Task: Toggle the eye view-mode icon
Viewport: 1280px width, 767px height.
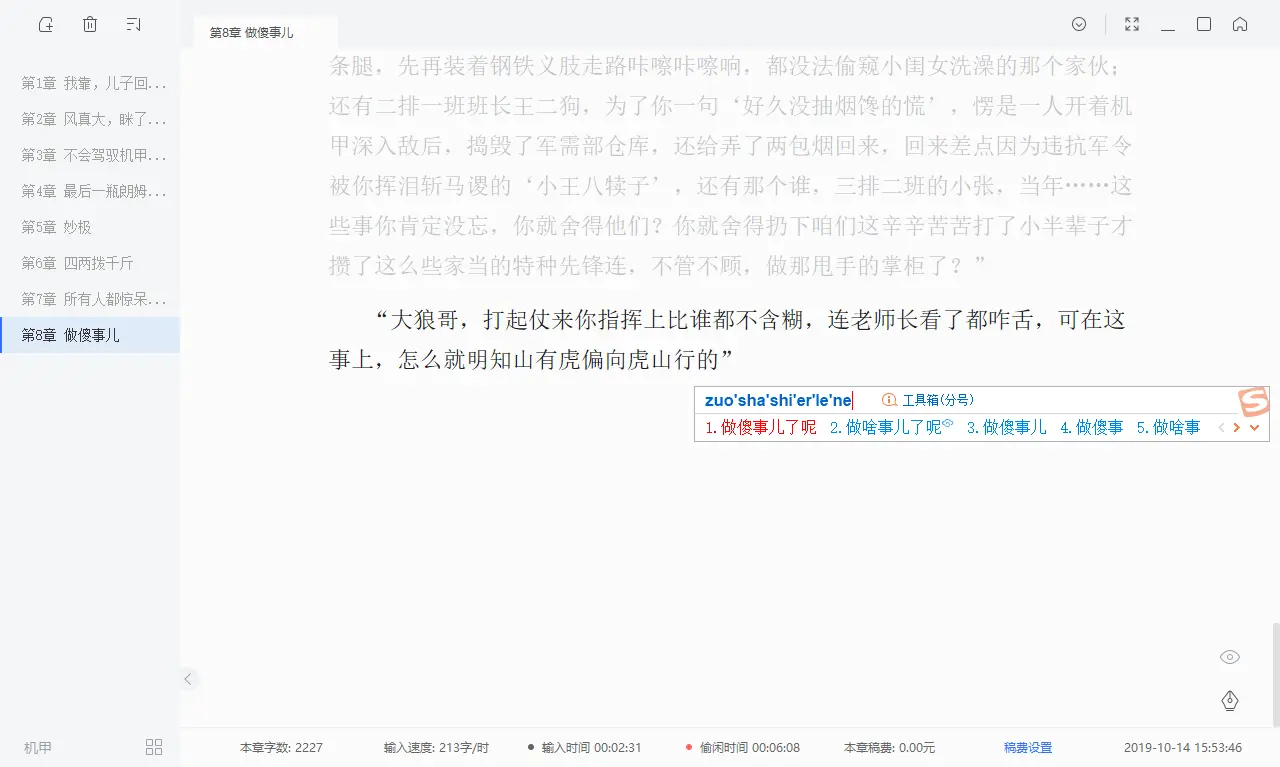Action: [1230, 657]
